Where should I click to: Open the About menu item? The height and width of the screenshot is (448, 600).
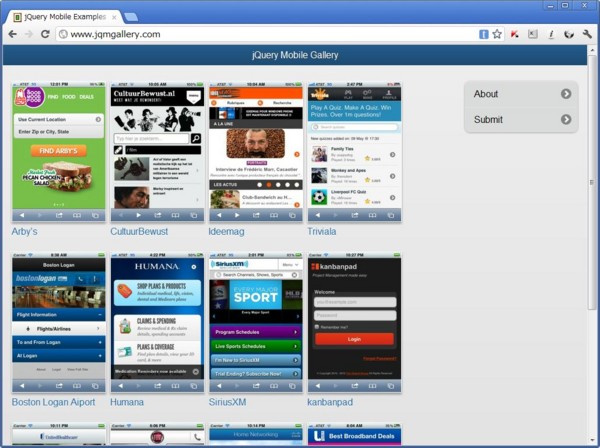pyautogui.click(x=521, y=94)
